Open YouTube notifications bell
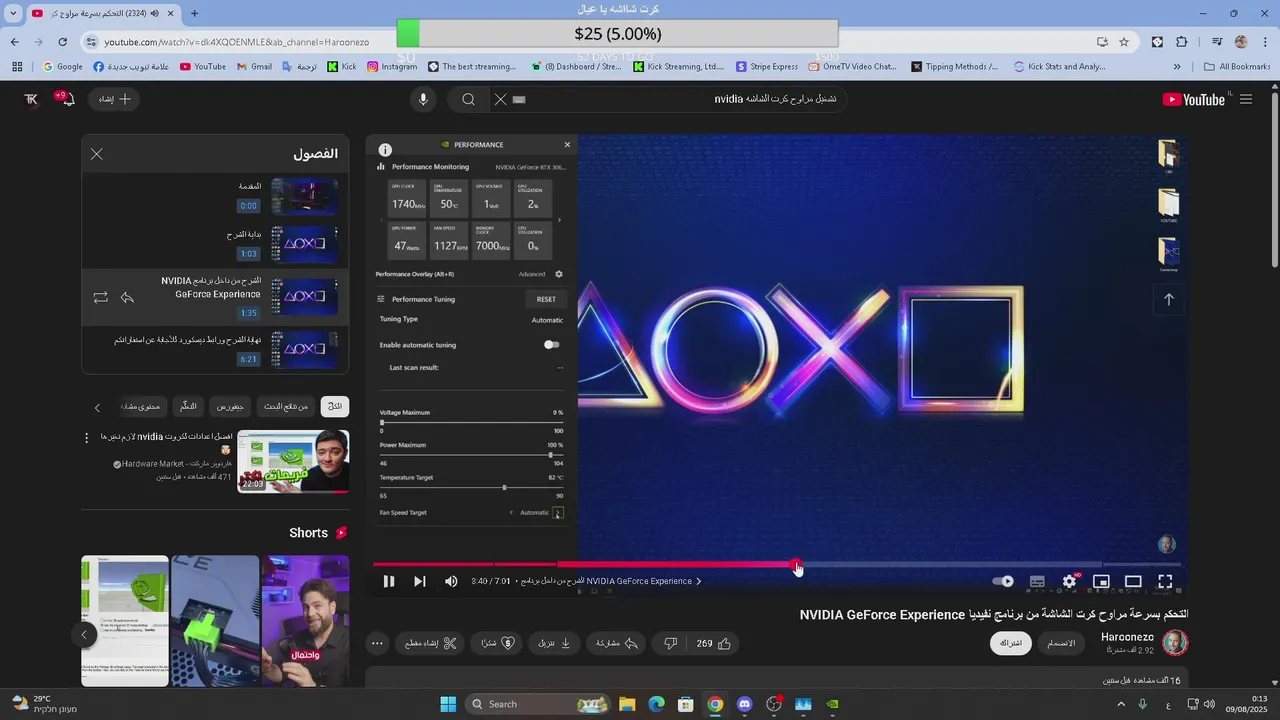 [x=67, y=99]
